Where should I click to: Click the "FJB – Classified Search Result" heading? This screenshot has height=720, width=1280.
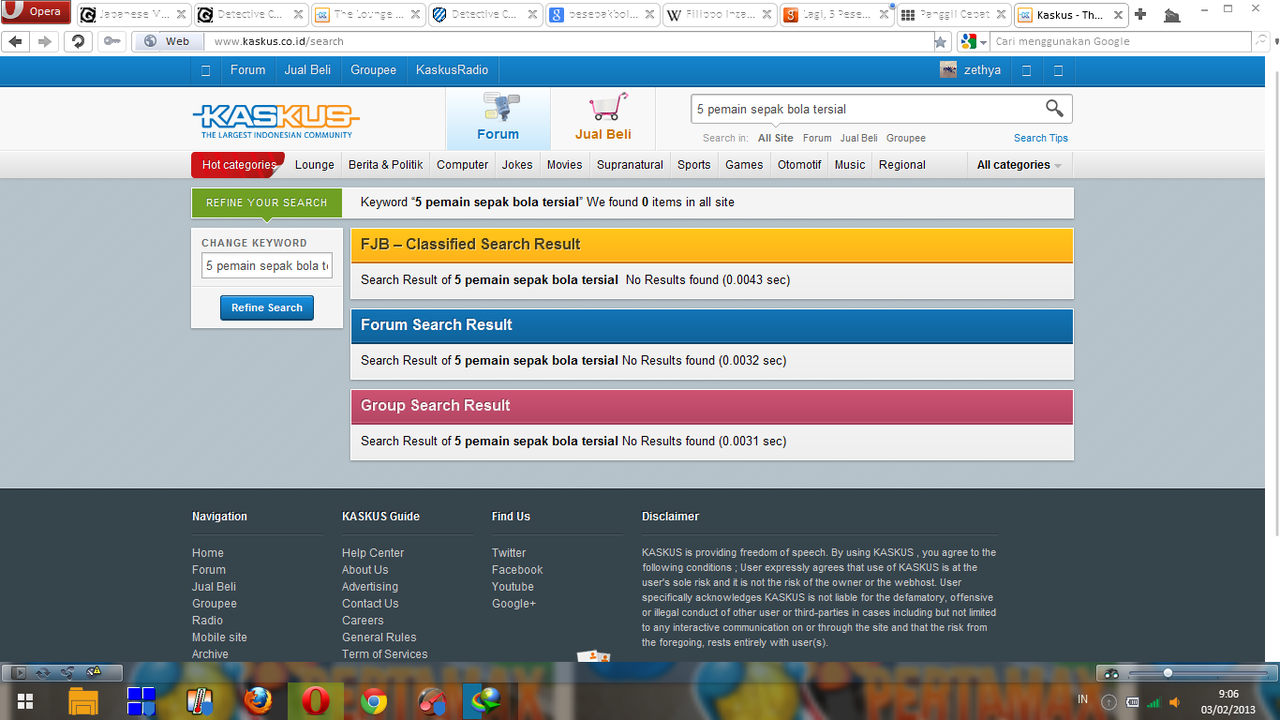(471, 244)
